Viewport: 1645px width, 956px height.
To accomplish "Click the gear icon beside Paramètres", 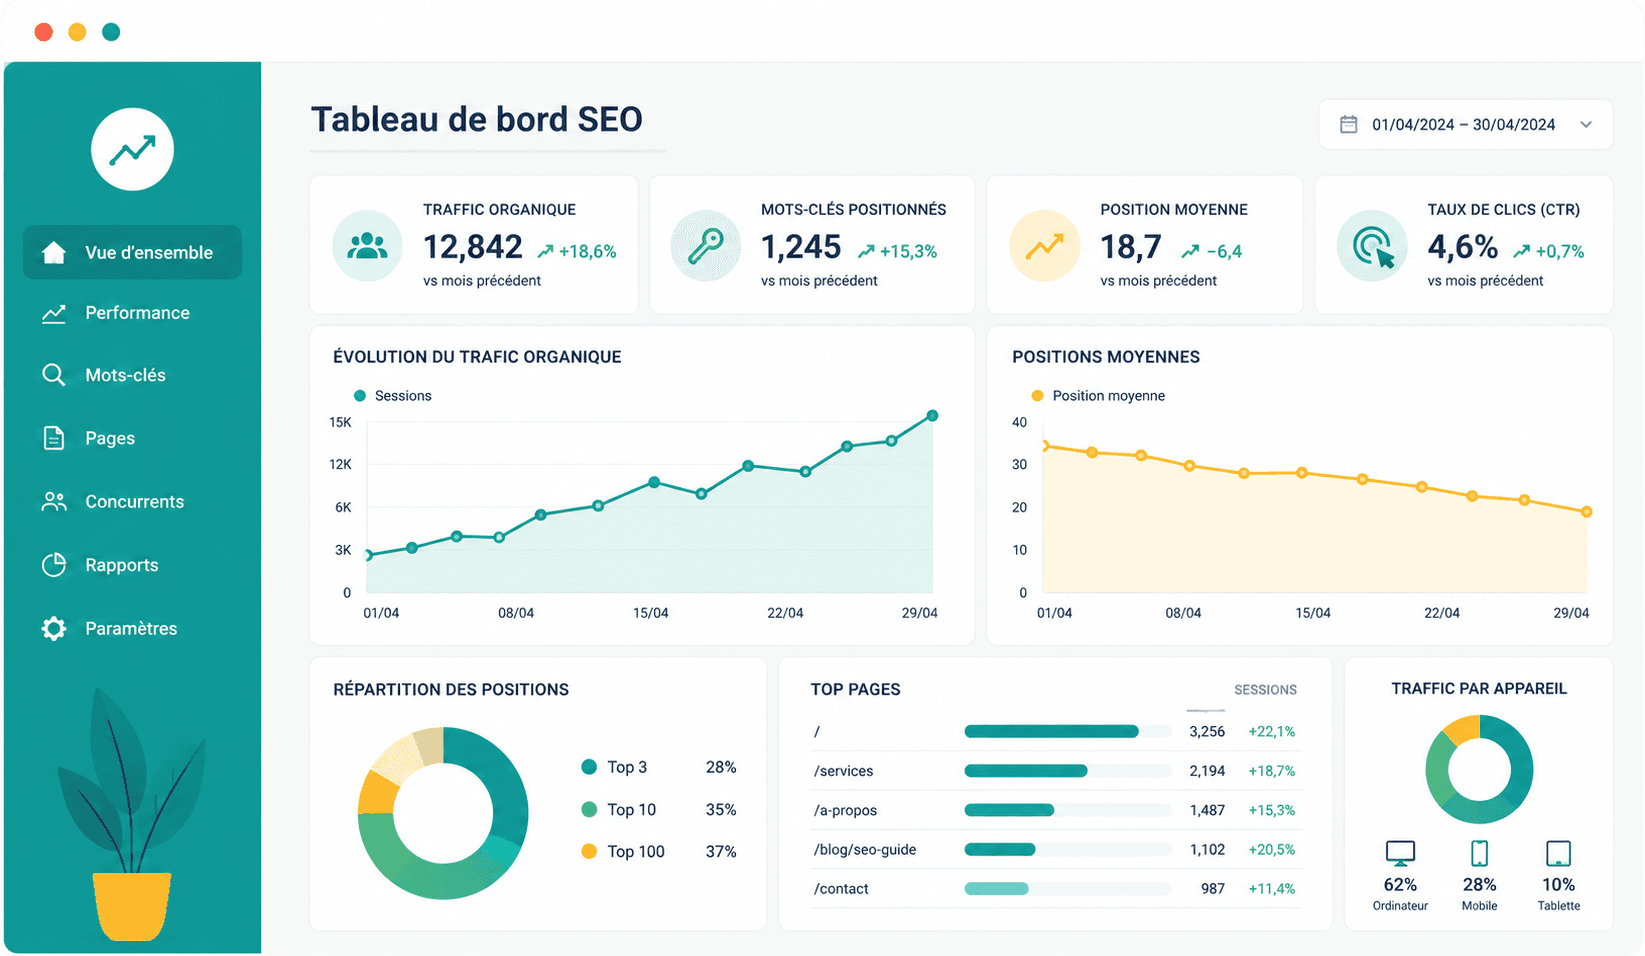I will coord(54,628).
